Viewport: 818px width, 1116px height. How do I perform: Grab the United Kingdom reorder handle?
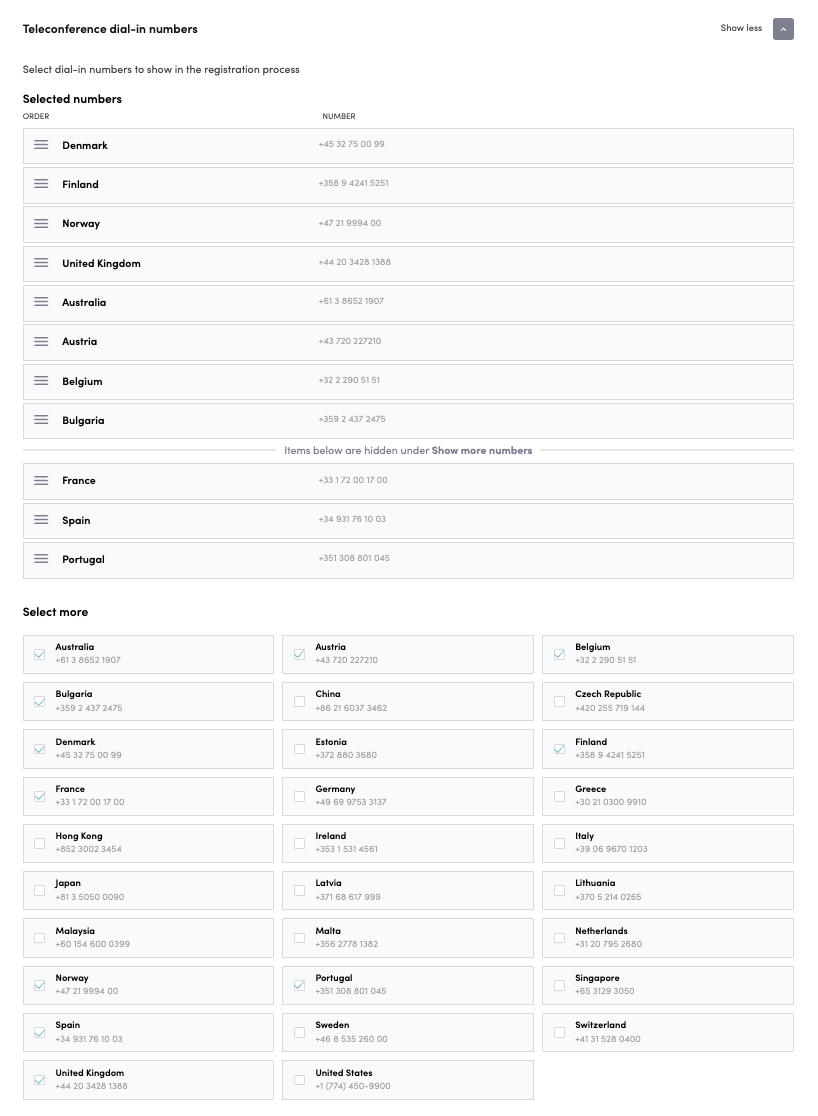tap(41, 262)
